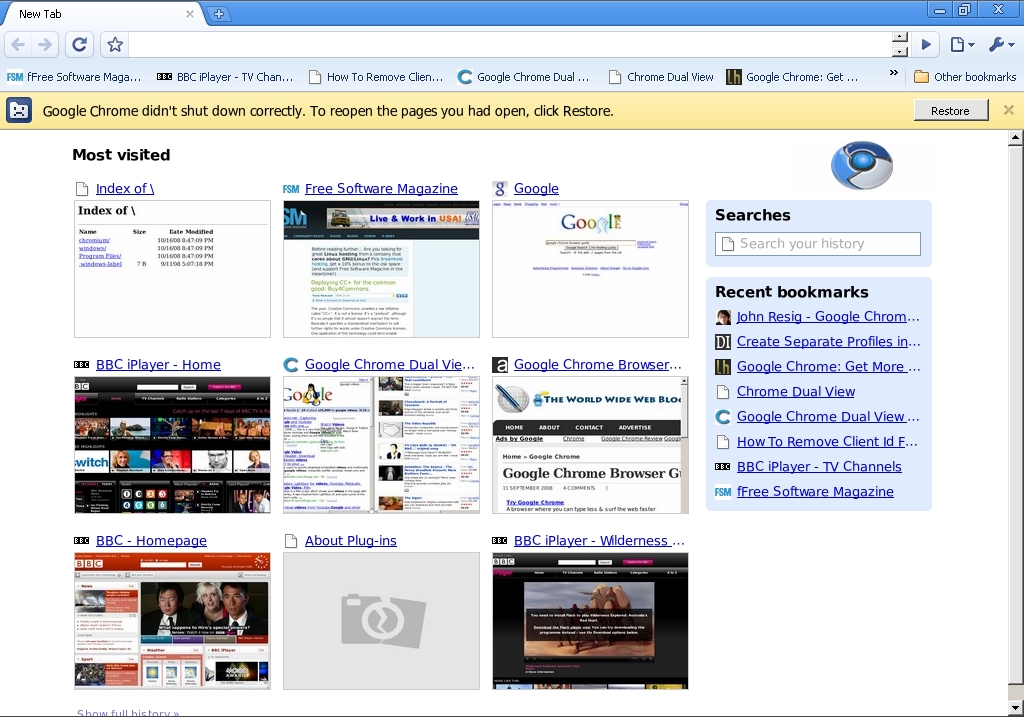Viewport: 1024px width, 717px height.
Task: Open Free Software Magazine most visited link
Action: pos(381,189)
